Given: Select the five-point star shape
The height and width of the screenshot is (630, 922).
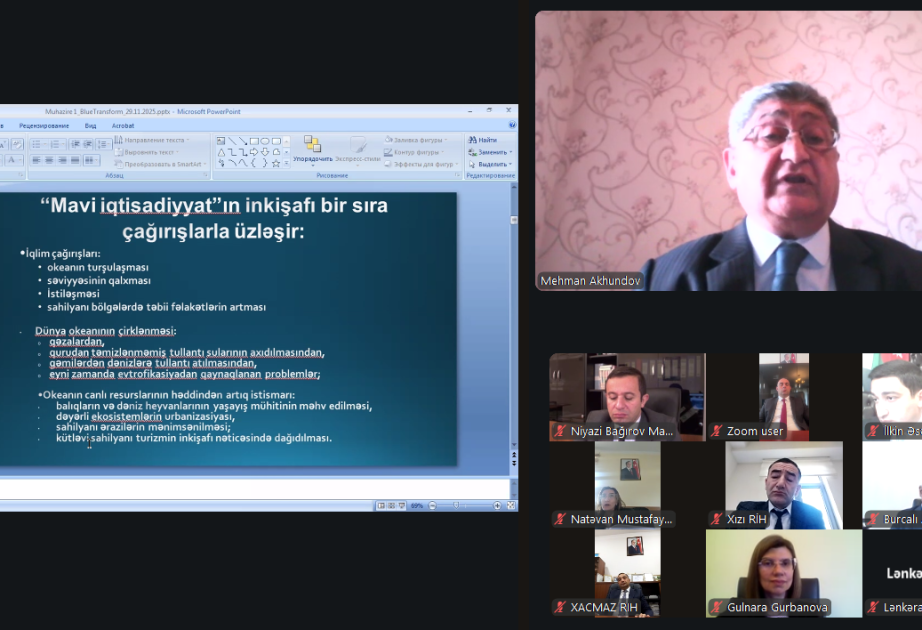Looking at the screenshot, I should [276, 164].
